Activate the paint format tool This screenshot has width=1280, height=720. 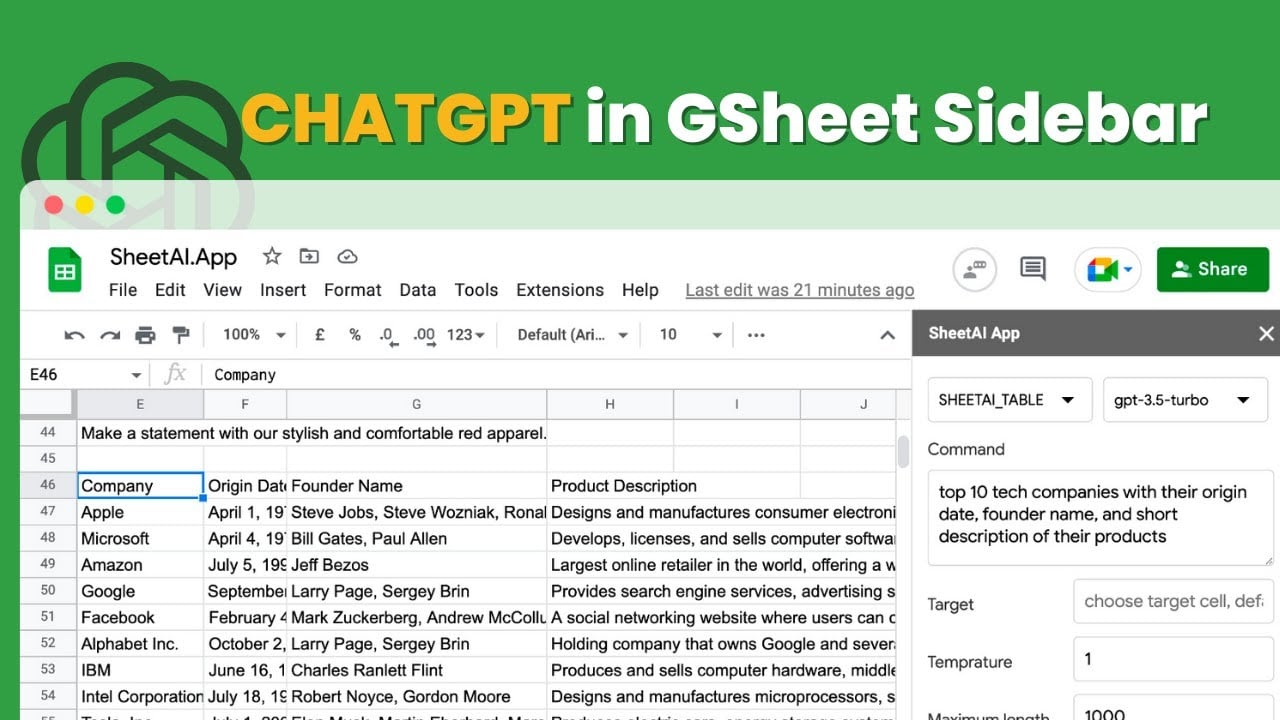(181, 335)
